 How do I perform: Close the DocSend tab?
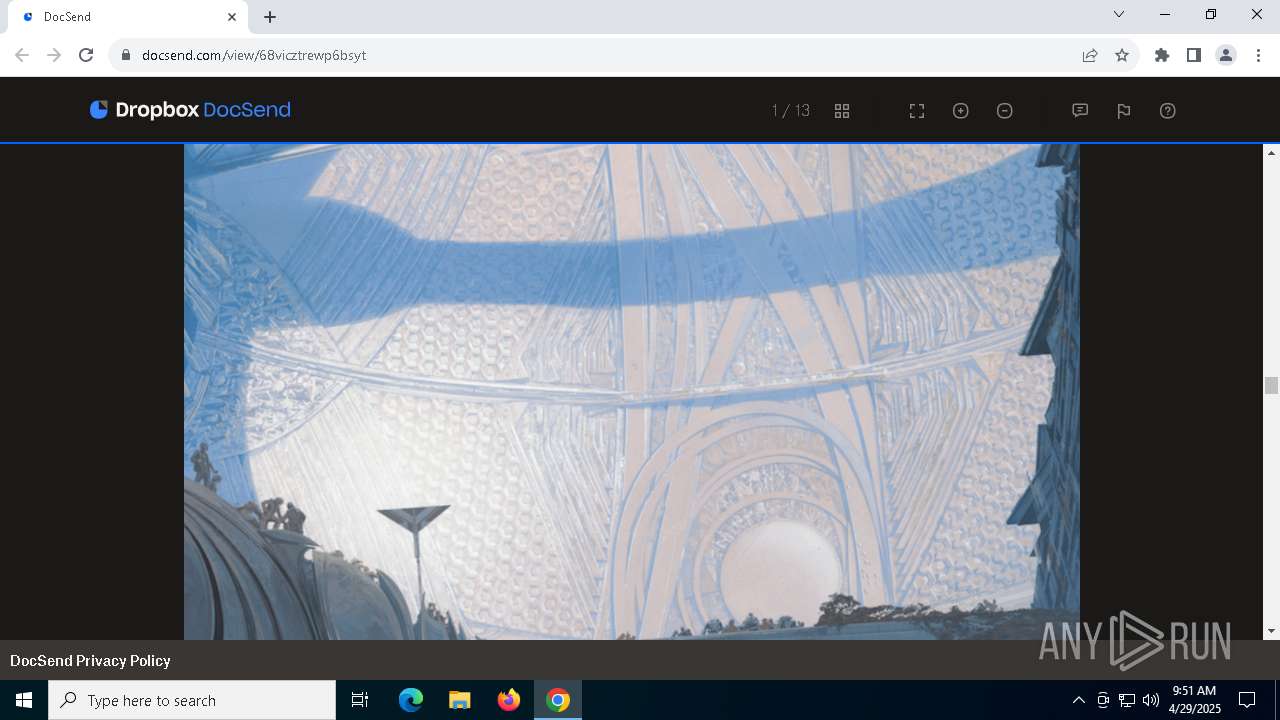232,17
